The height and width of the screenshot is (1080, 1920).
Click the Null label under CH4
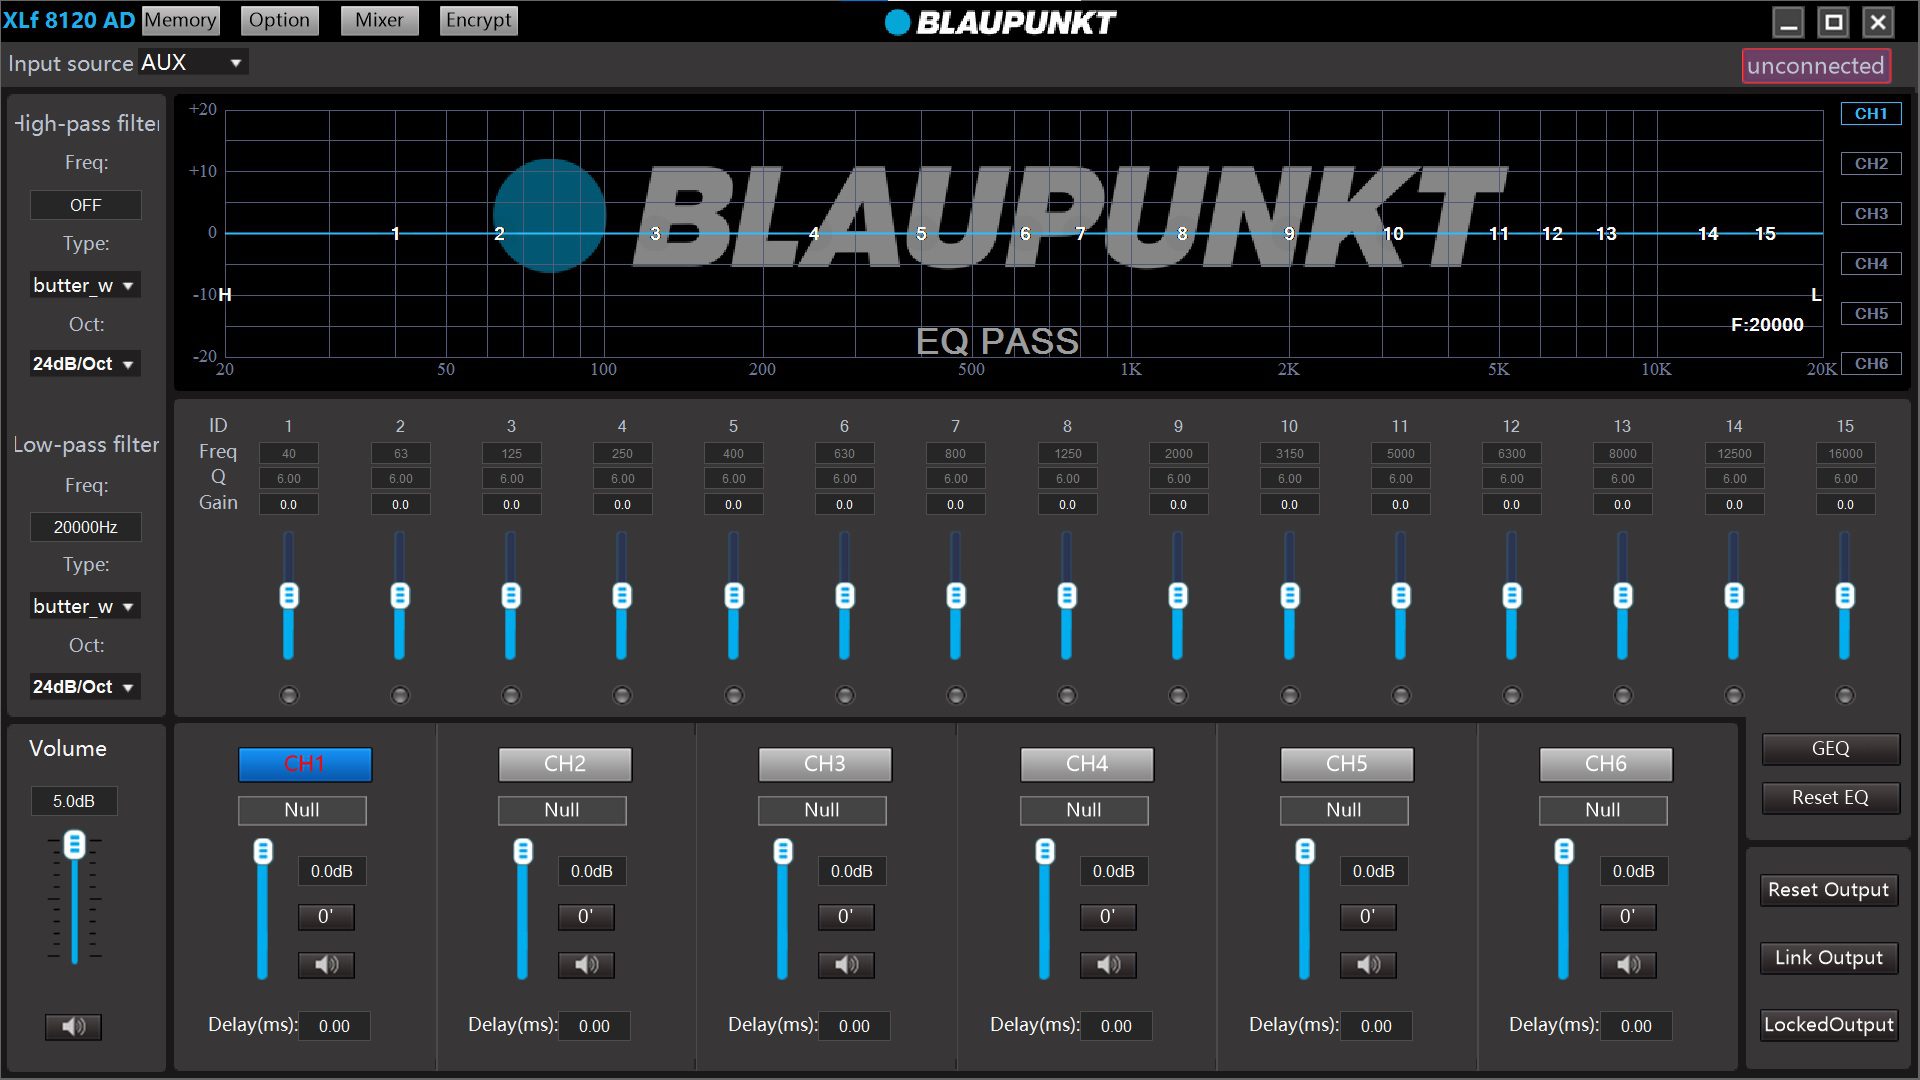coord(1084,811)
